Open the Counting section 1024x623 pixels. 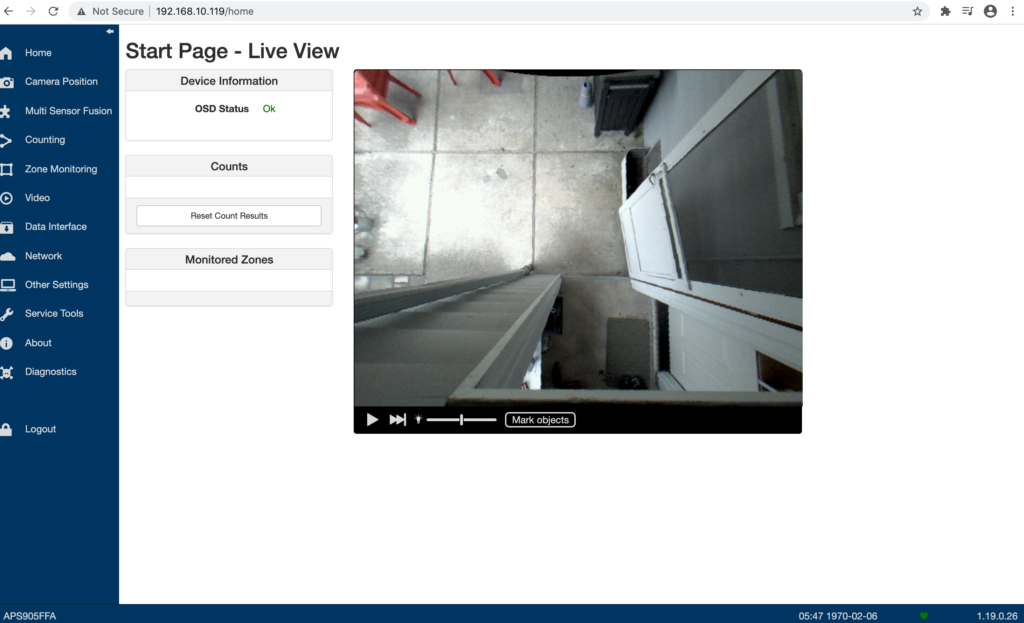[x=44, y=140]
